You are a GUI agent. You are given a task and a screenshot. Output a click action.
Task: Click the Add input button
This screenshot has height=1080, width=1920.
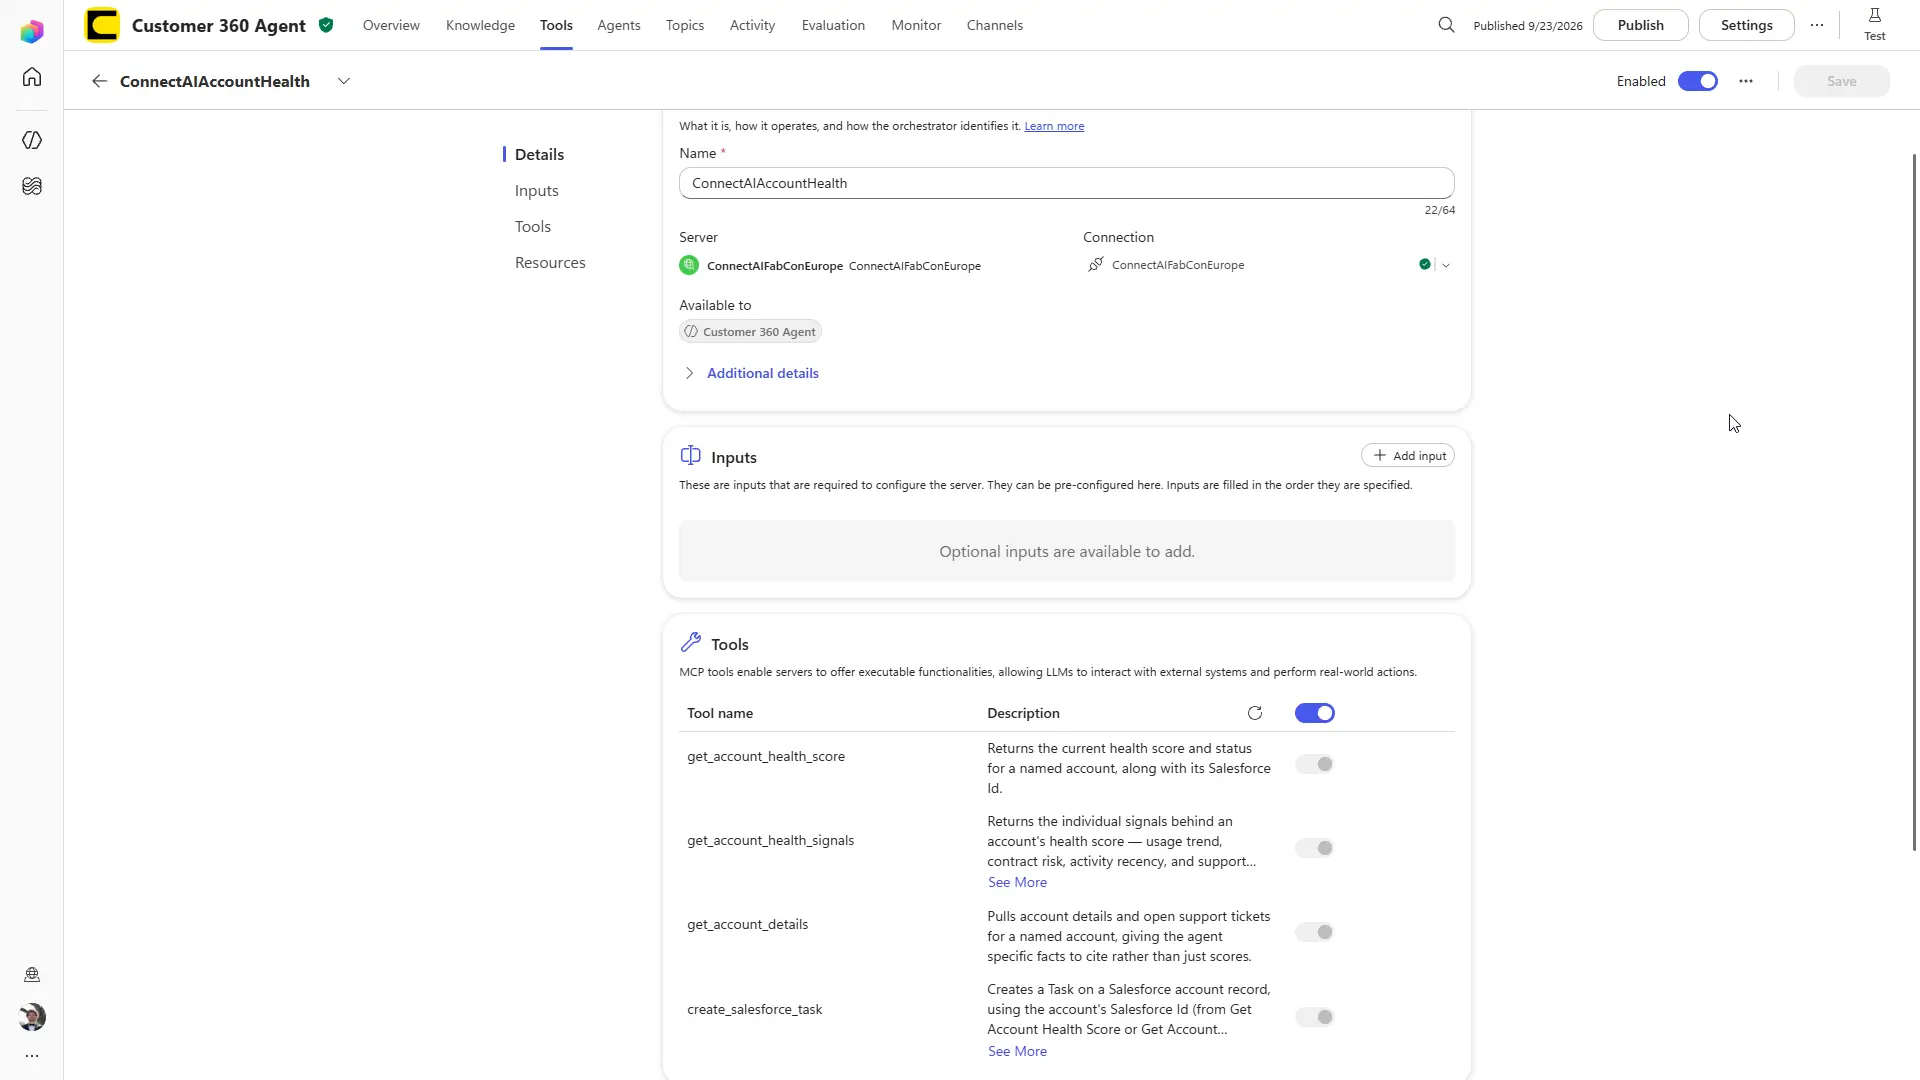(x=1407, y=456)
